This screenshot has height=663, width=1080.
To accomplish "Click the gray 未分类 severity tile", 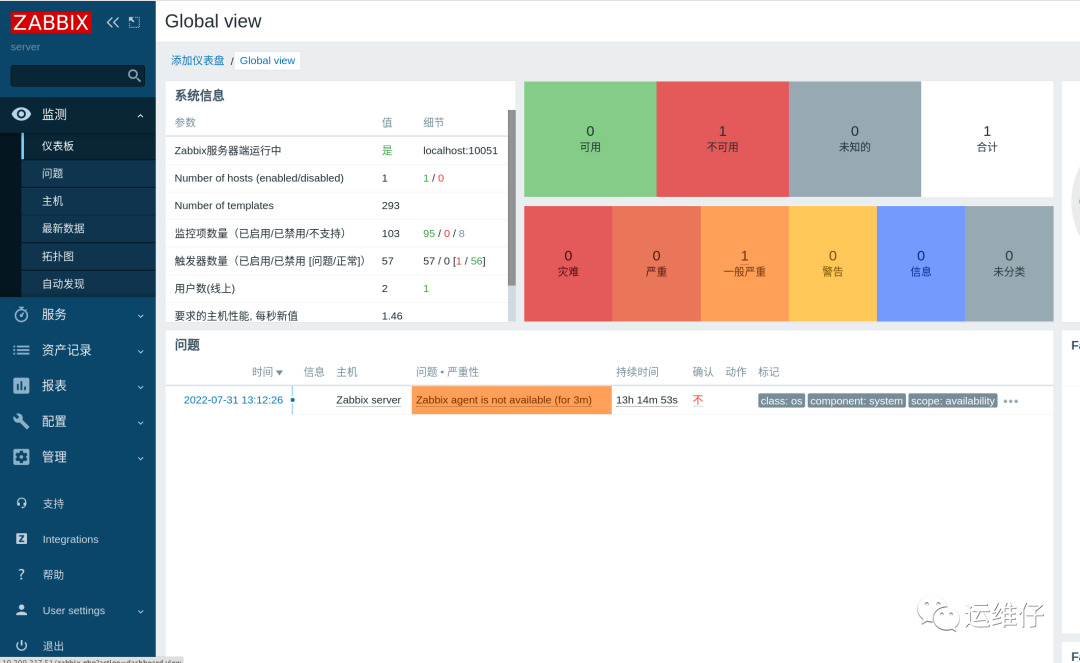I will pyautogui.click(x=1009, y=264).
